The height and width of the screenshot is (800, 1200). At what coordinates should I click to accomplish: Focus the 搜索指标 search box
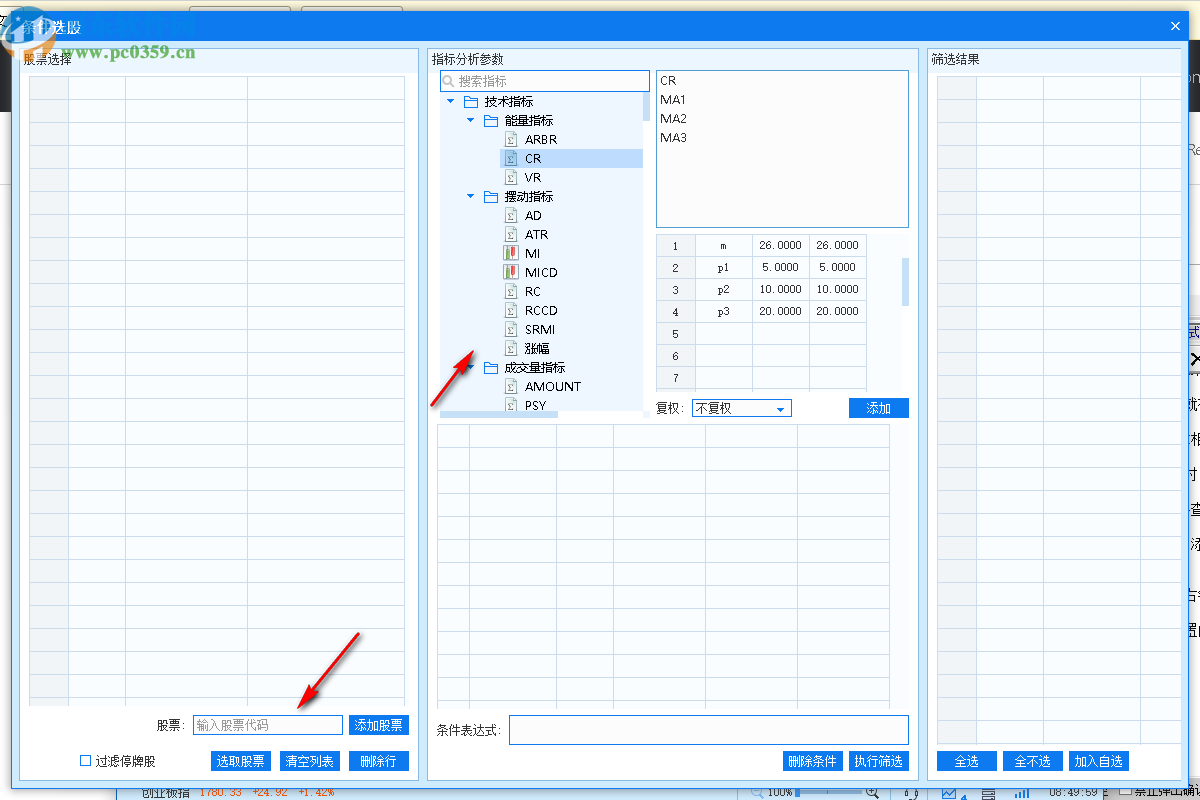click(x=545, y=81)
